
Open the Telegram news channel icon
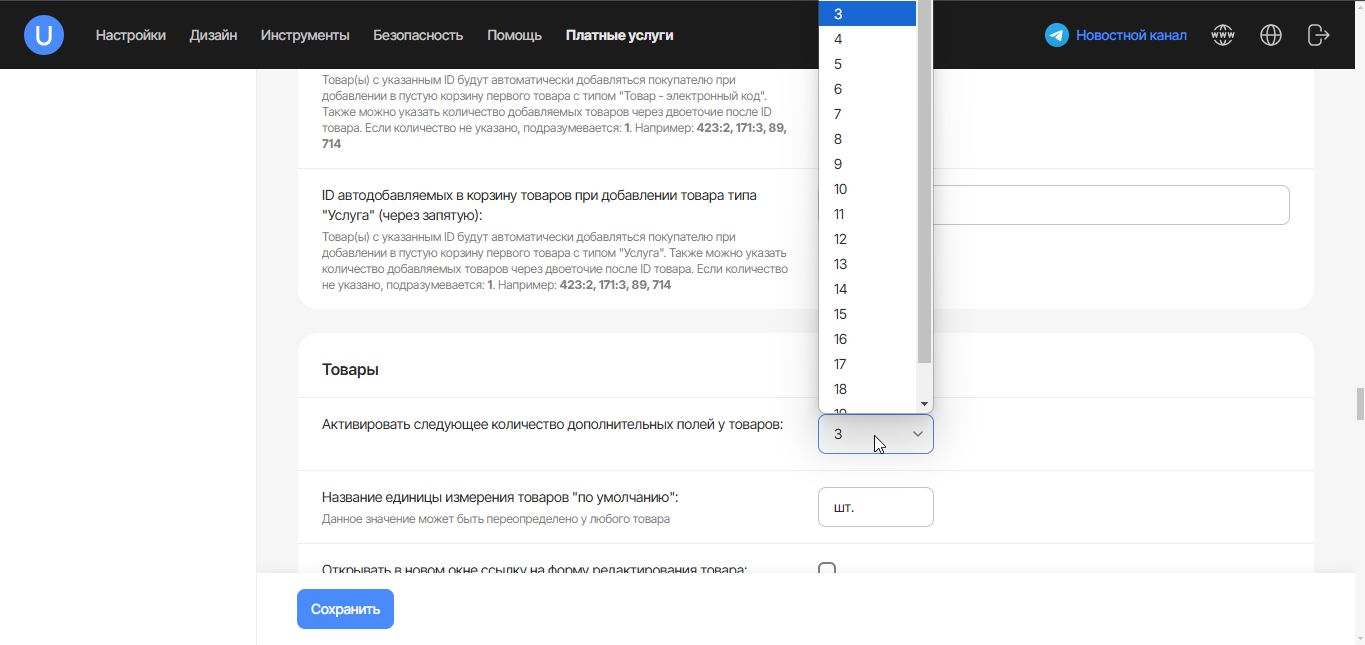click(1056, 35)
